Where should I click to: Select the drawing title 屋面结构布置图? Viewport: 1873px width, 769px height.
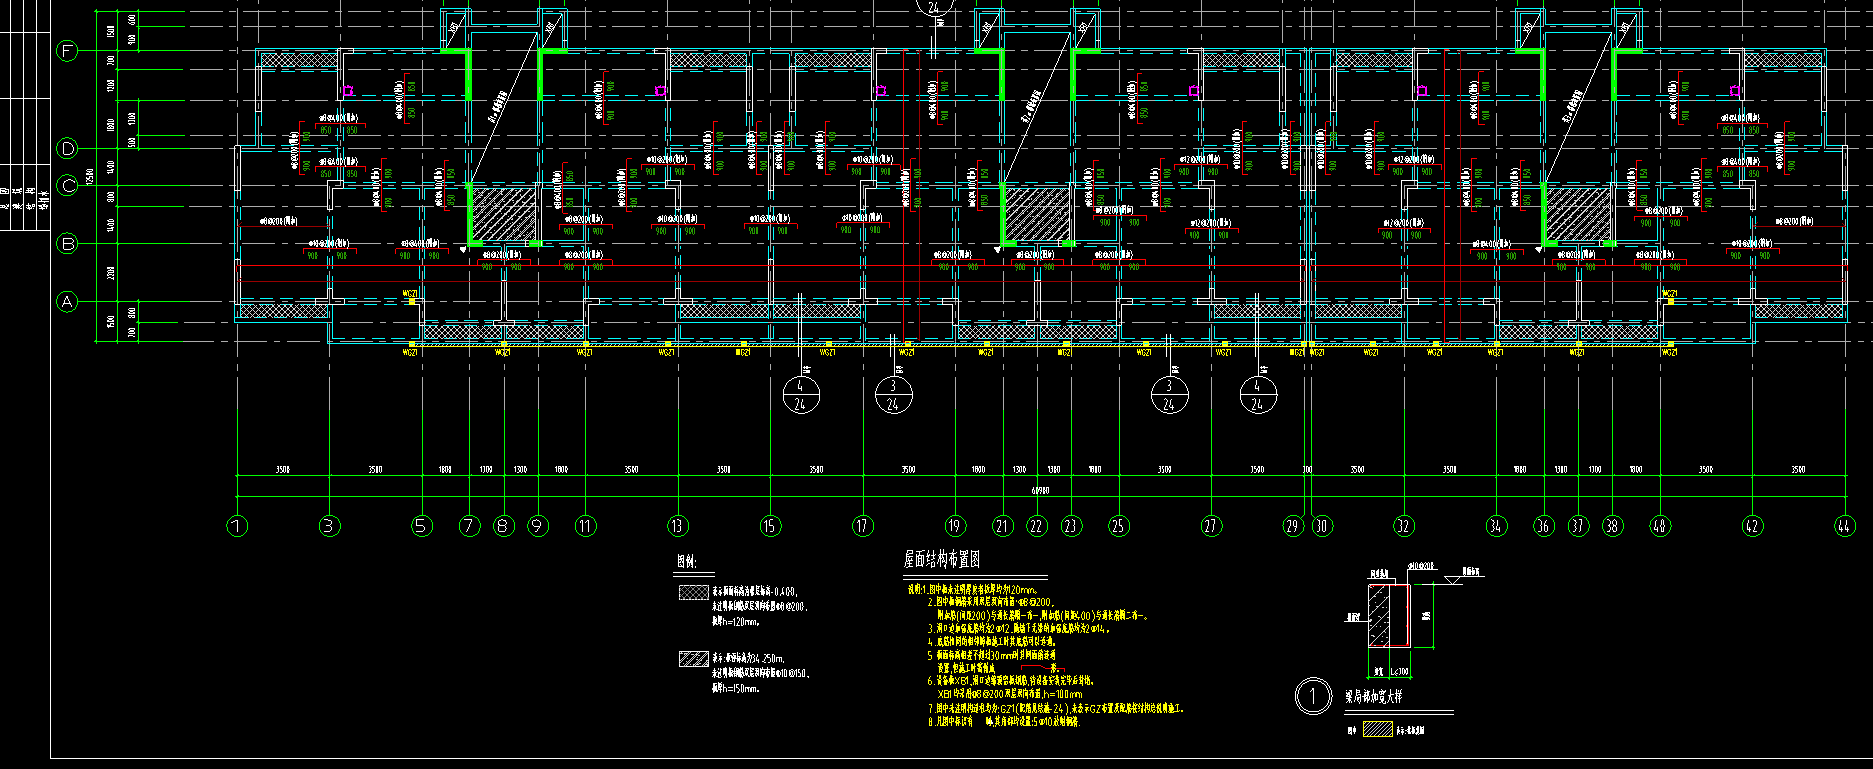coord(942,560)
